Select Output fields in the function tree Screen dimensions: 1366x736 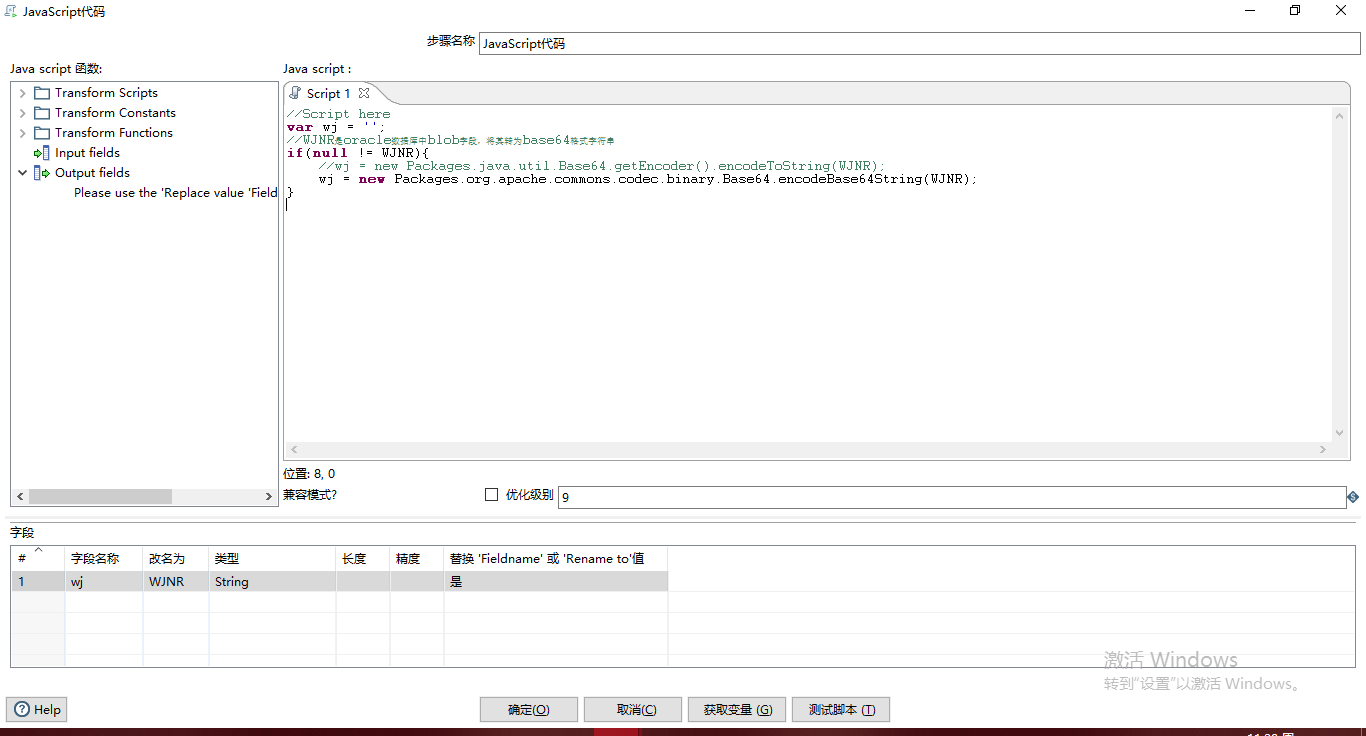click(x=94, y=172)
